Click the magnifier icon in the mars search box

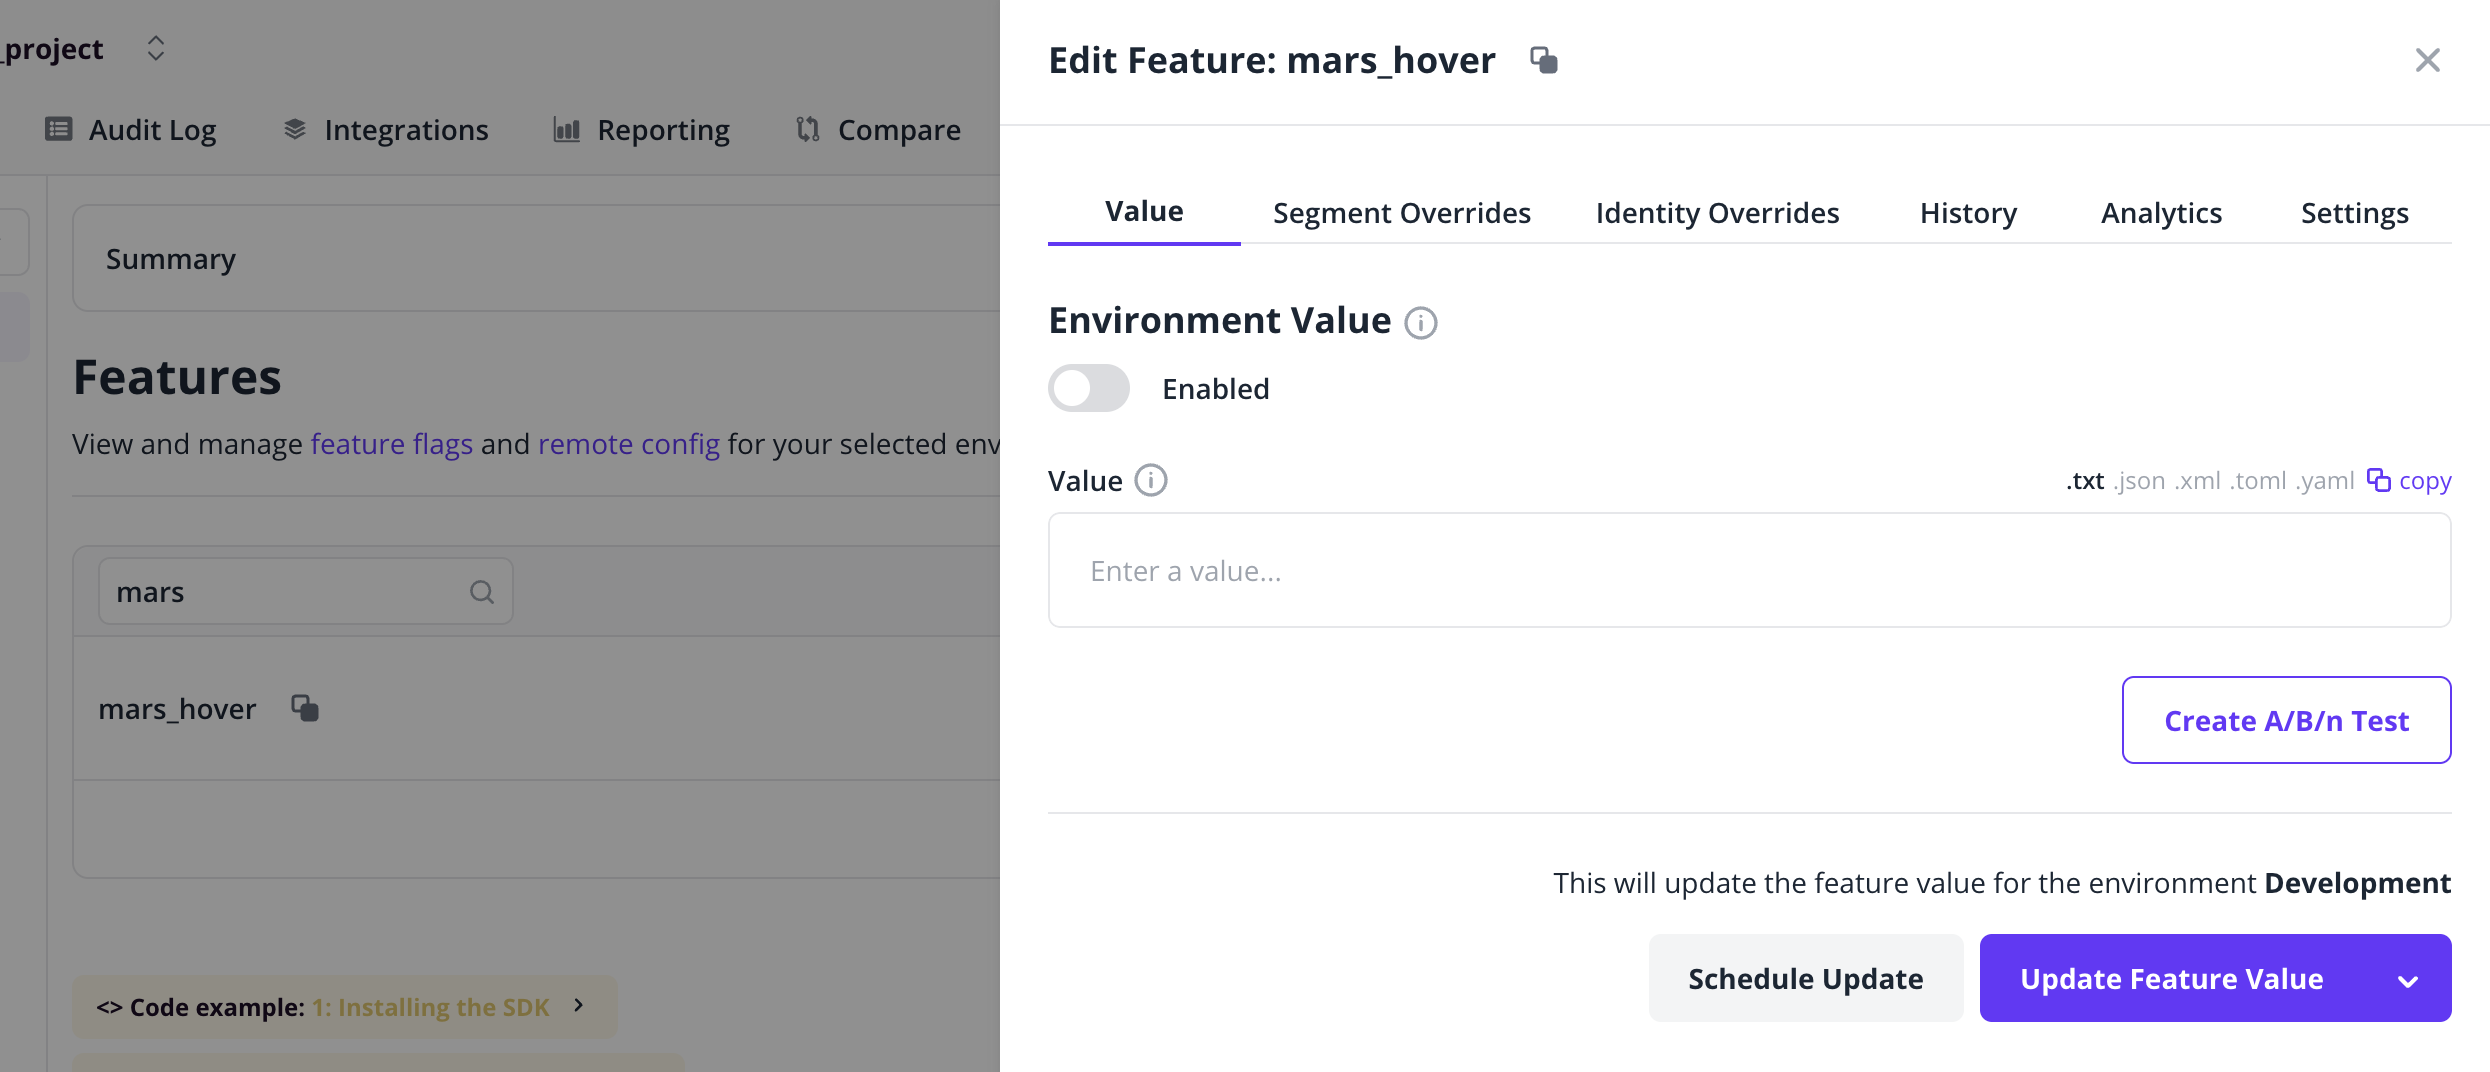coord(482,592)
